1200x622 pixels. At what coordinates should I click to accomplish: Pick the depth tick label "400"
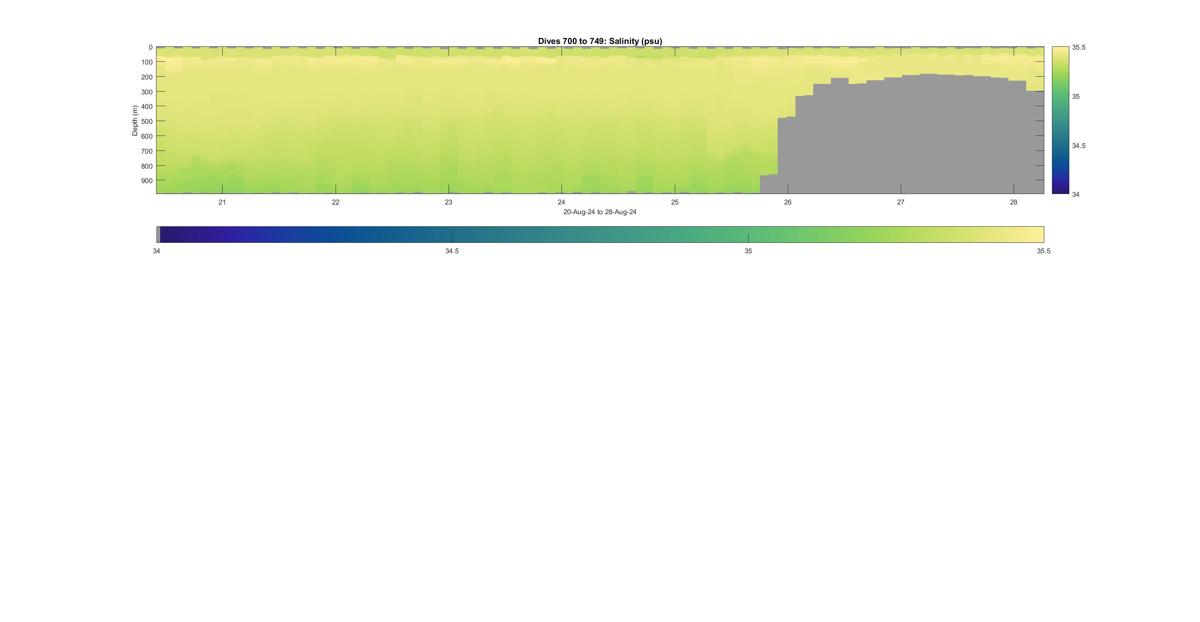coord(146,107)
